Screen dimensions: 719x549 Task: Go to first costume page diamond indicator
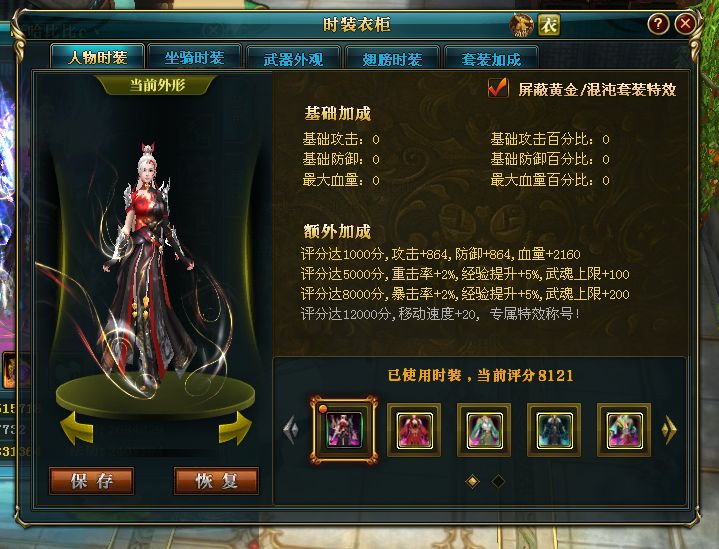(473, 481)
